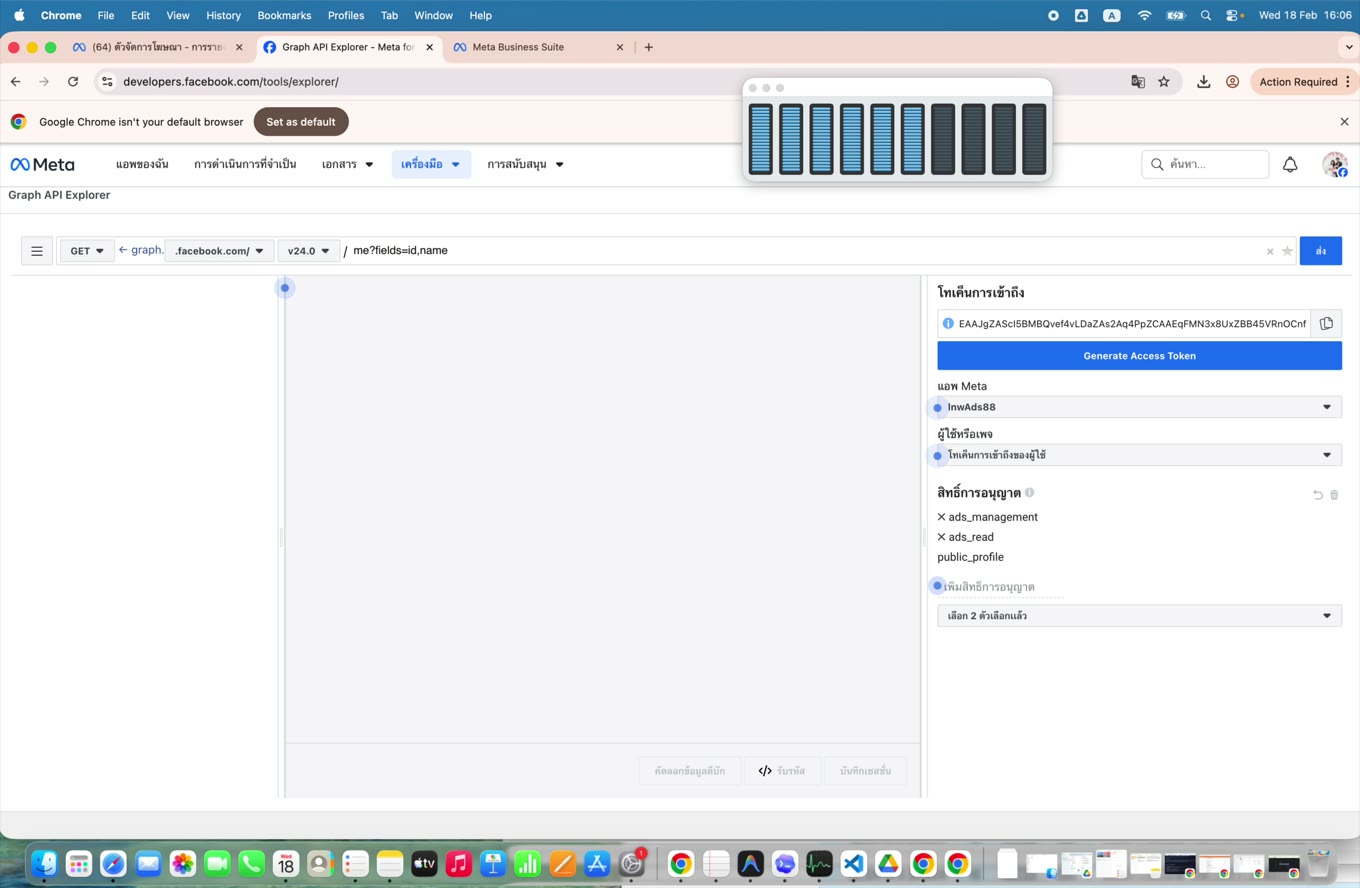This screenshot has width=1360, height=888.
Task: Switch to the ads manager tab labeled (64)
Action: [156, 47]
